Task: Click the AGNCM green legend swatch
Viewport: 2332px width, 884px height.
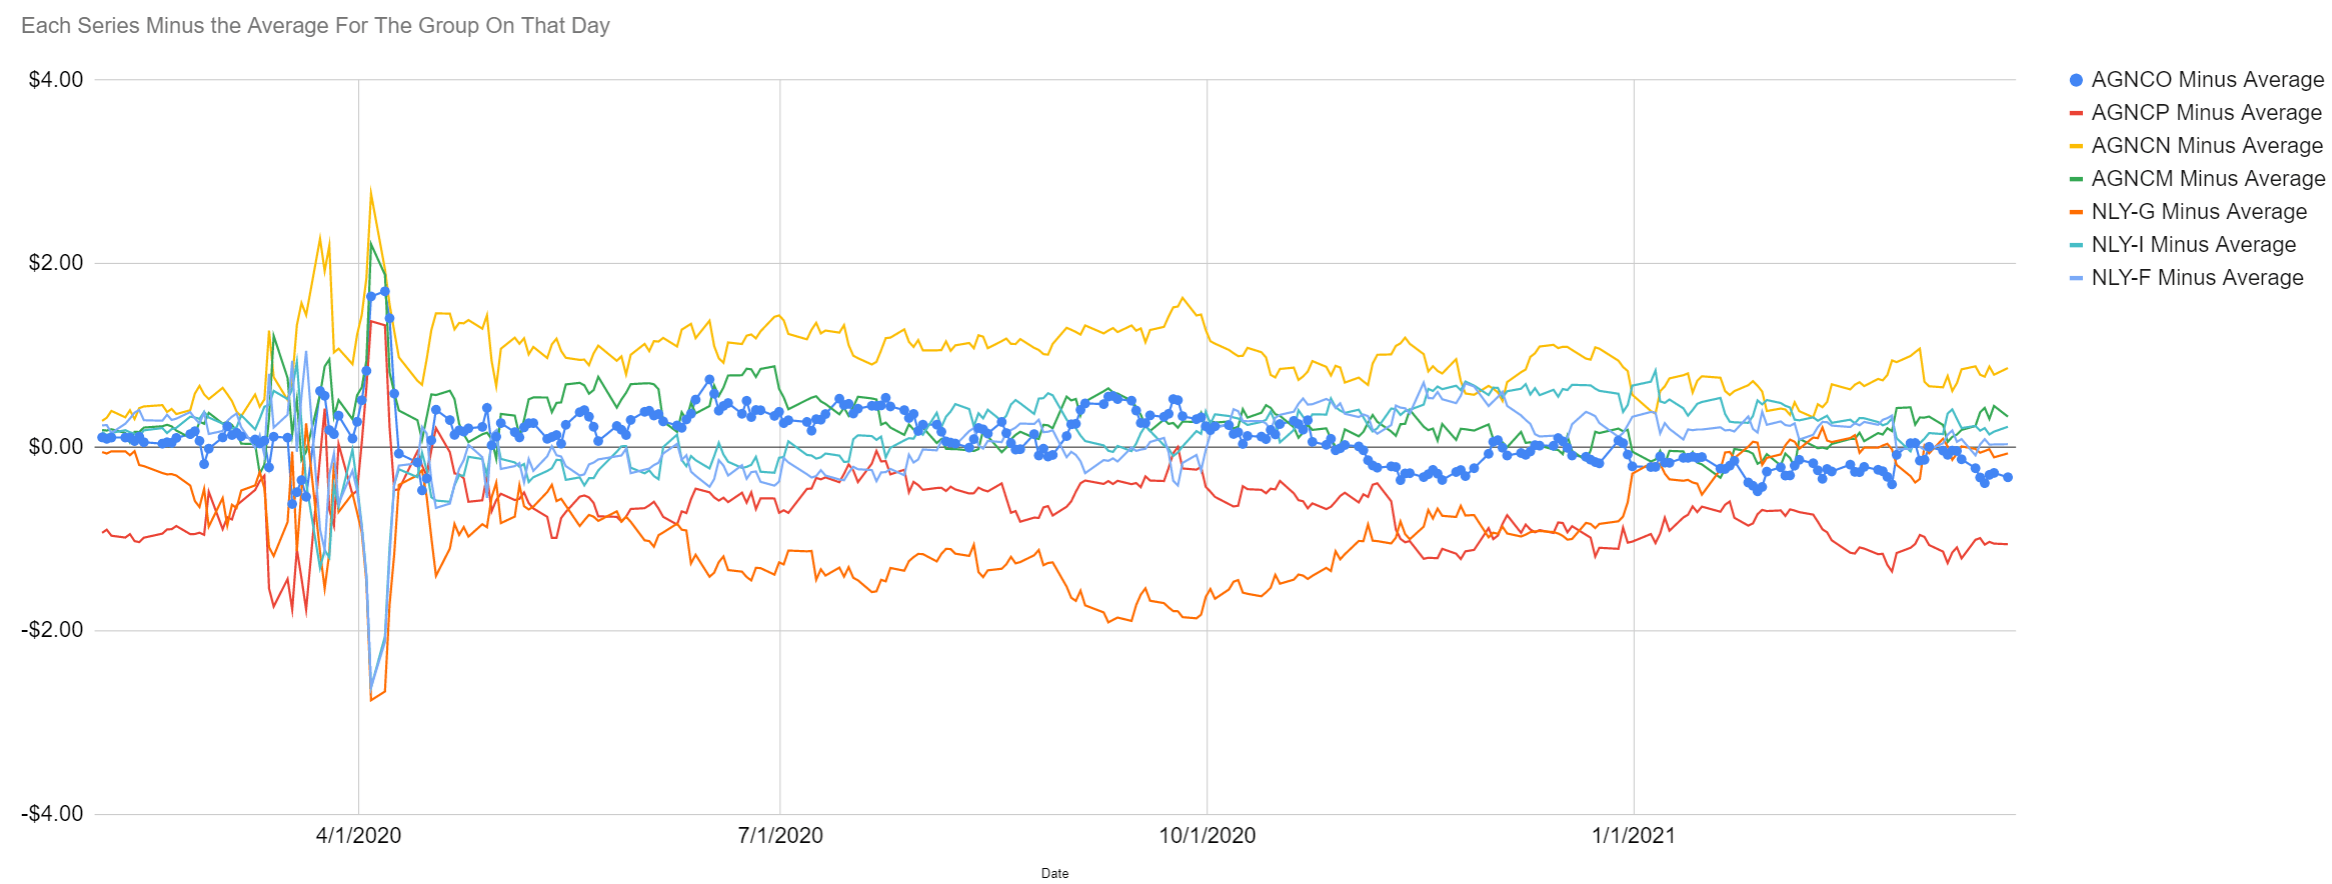Action: [x=2076, y=179]
